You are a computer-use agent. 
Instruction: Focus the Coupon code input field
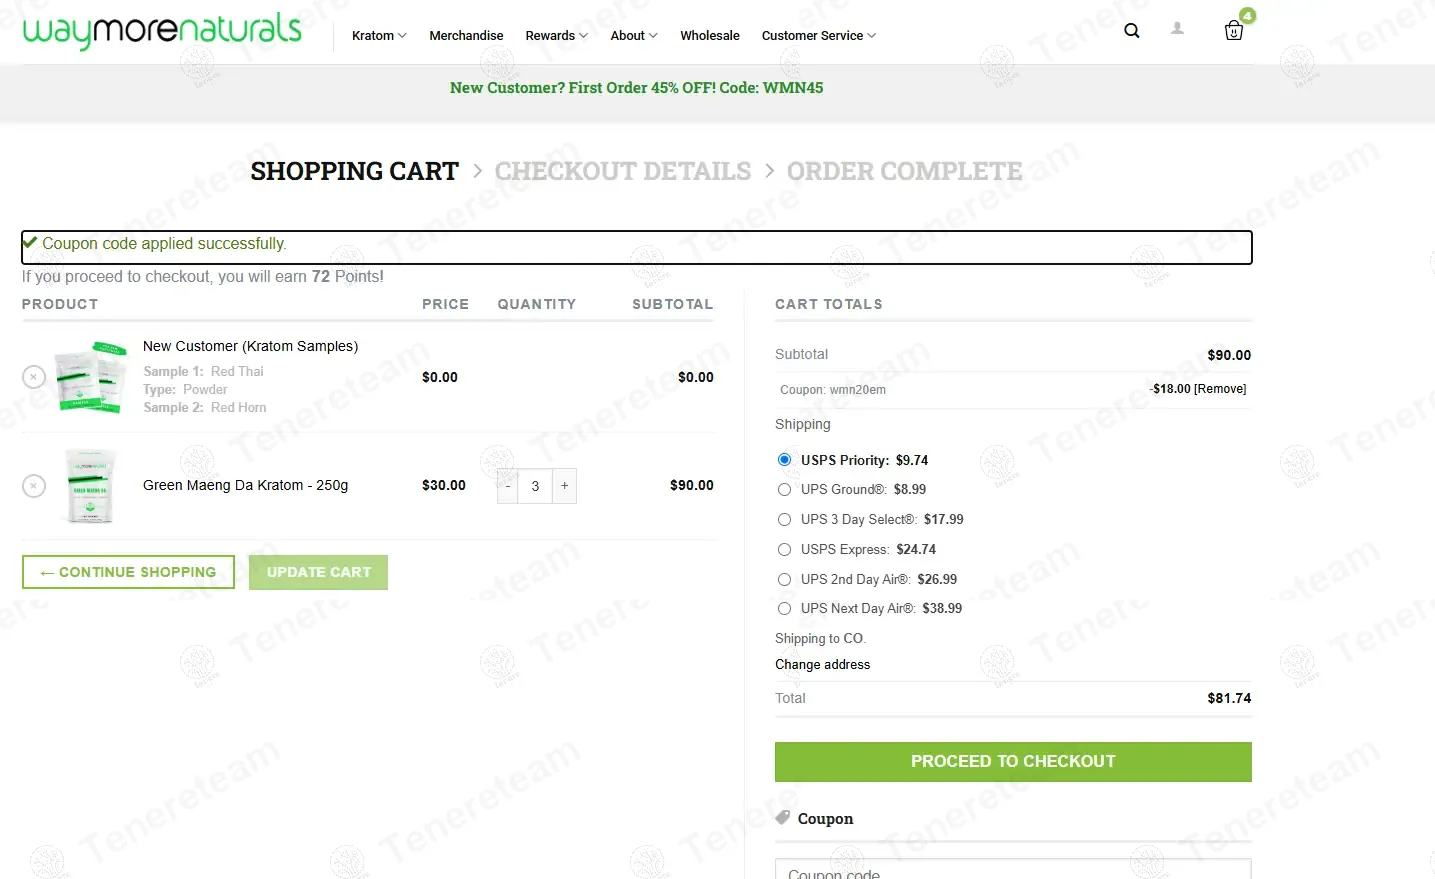[1013, 868]
